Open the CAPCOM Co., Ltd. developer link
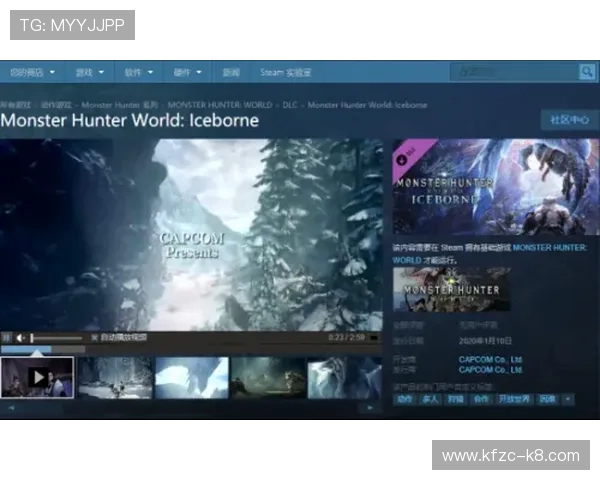Image resolution: width=600 pixels, height=480 pixels. tap(489, 360)
